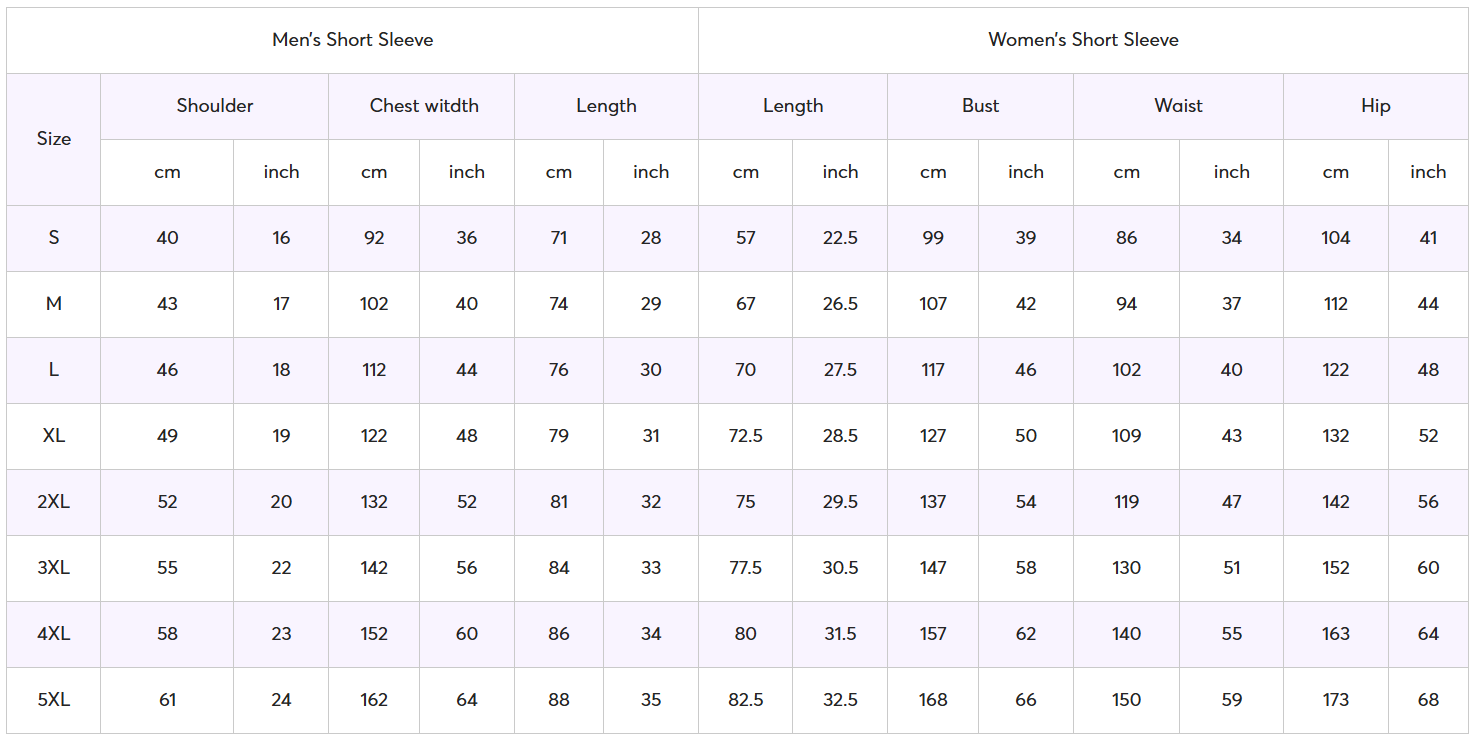Click the 72.5 women's length cell
This screenshot has width=1472, height=737.
pos(745,436)
